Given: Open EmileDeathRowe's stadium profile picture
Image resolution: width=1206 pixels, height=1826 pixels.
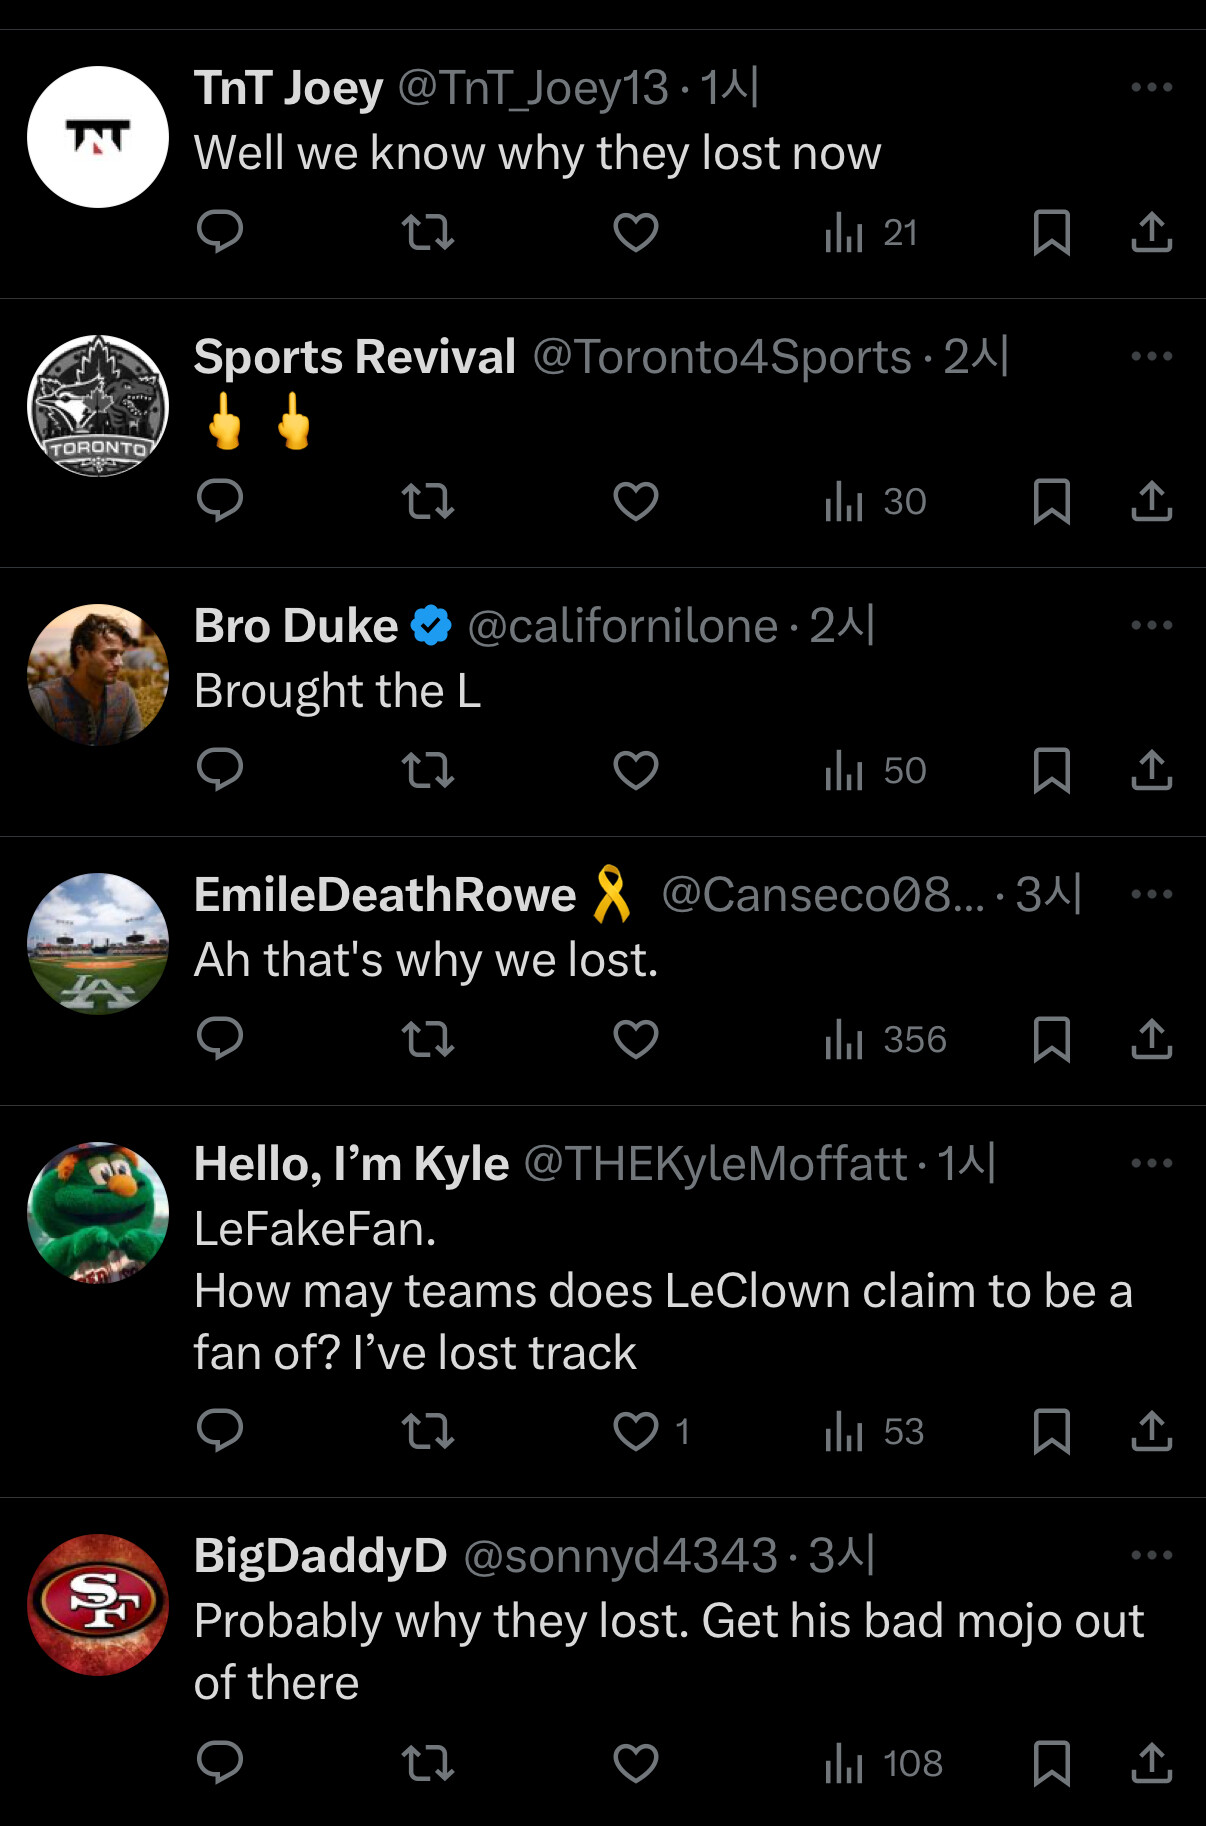Looking at the screenshot, I should coord(98,944).
